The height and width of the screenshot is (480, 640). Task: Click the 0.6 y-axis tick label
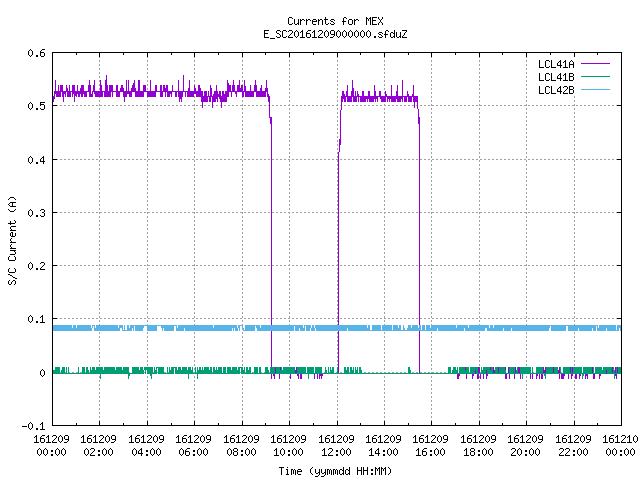point(36,53)
